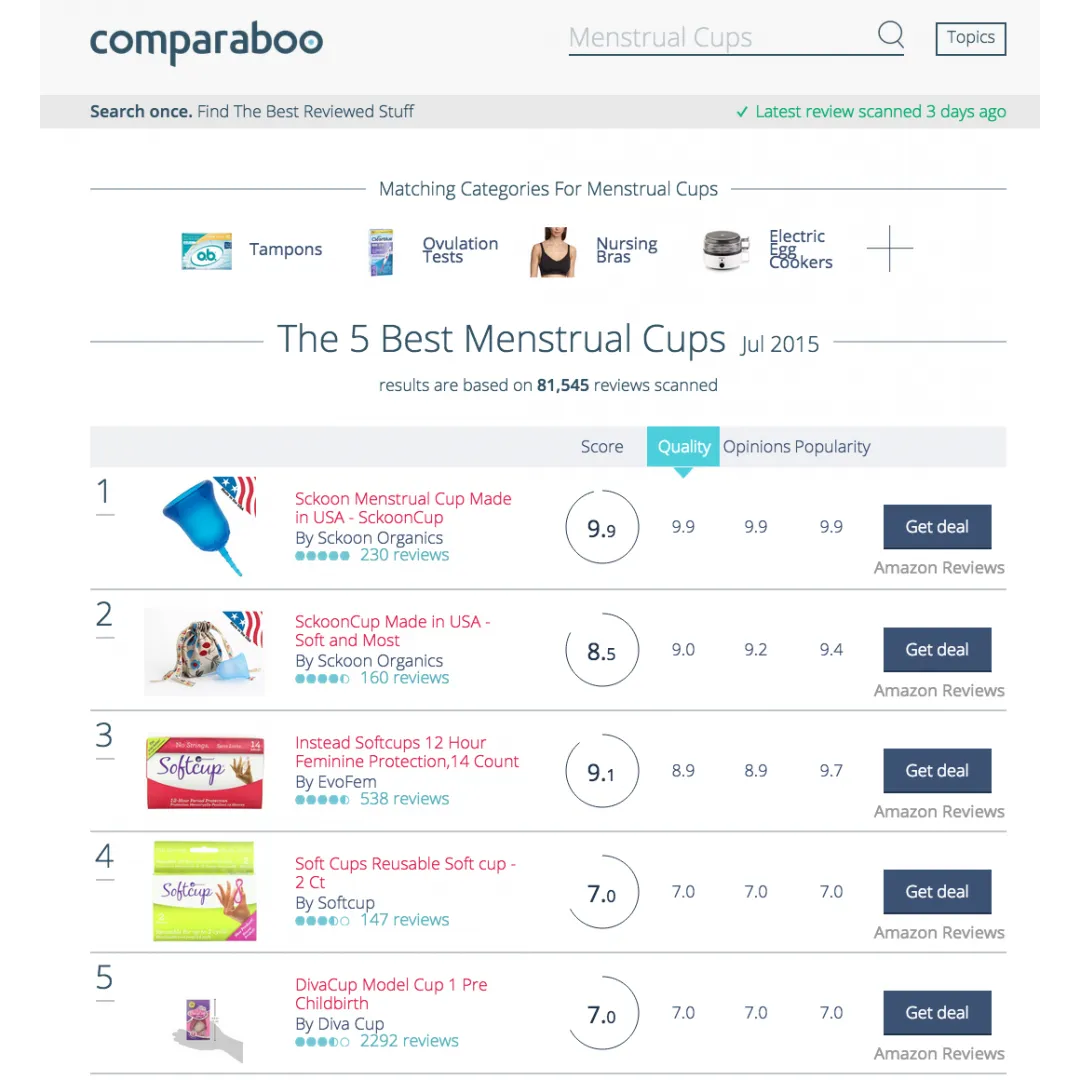This screenshot has width=1080, height=1080.
Task: Click the comparaboo logo
Action: (206, 41)
